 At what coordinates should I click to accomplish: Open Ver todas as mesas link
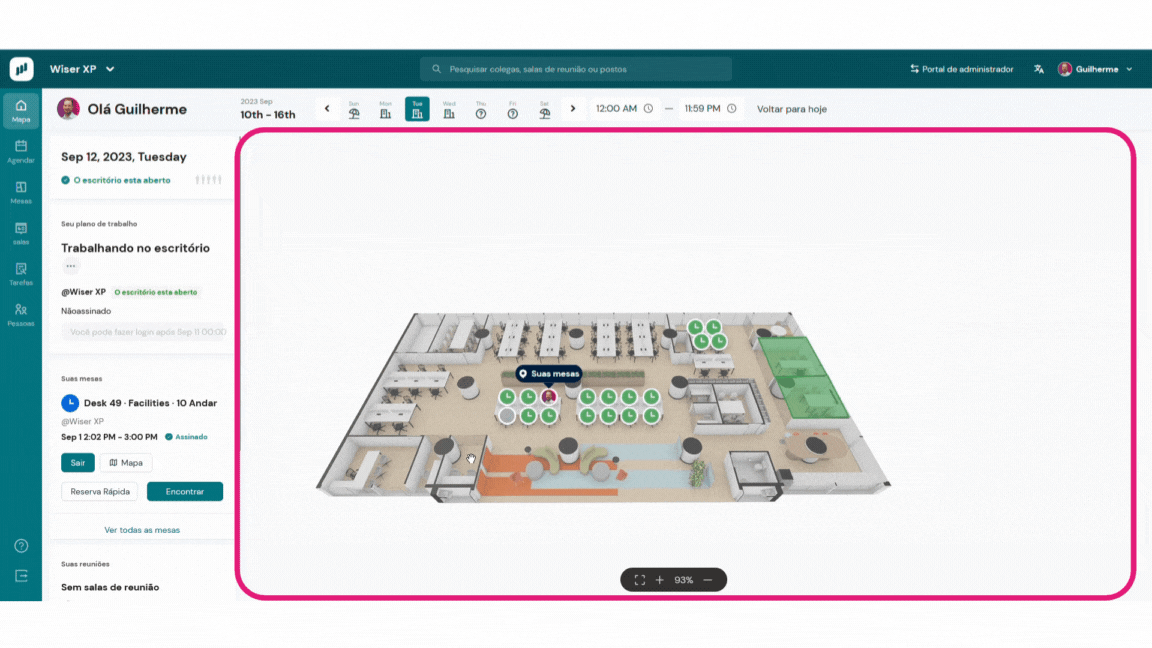coord(142,530)
